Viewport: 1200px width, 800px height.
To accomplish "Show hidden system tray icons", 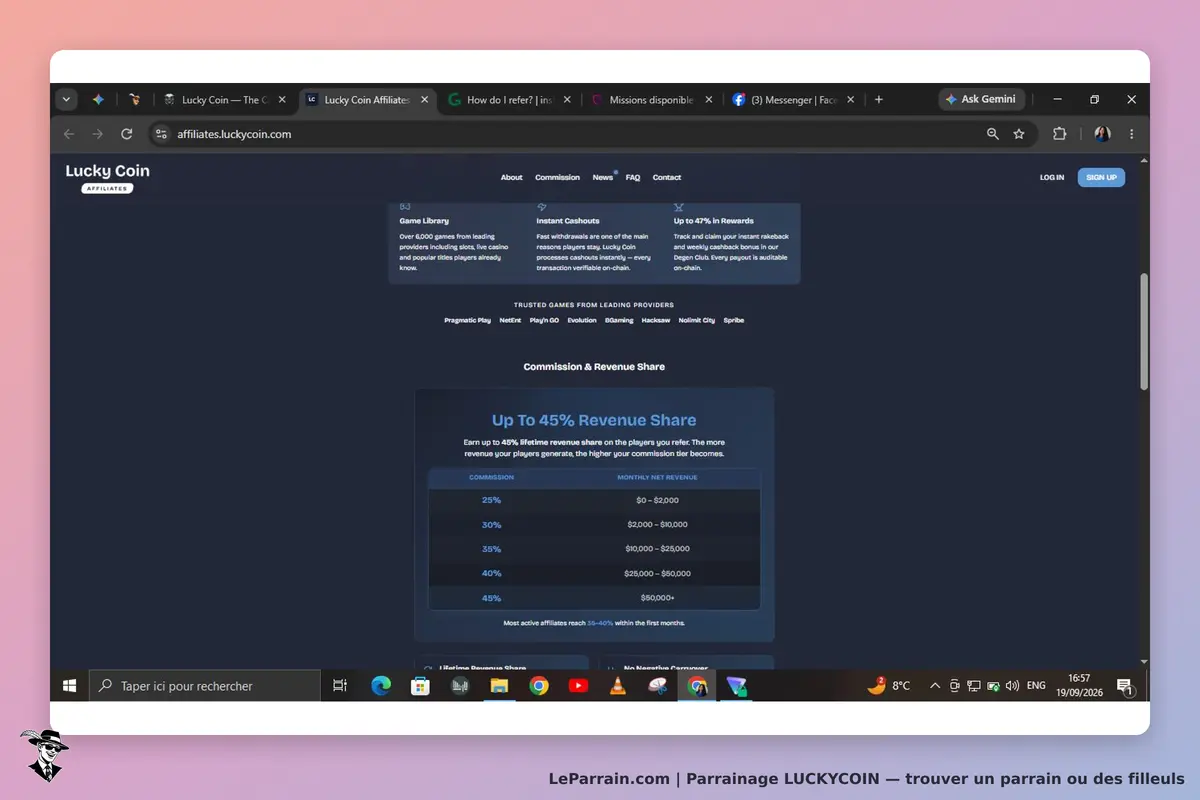I will (x=935, y=686).
